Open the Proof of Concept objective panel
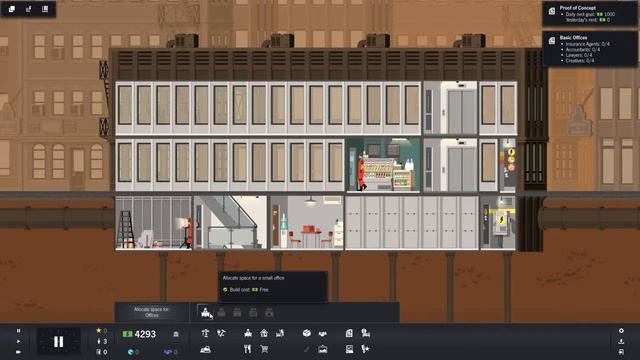Image resolution: width=640 pixels, height=360 pixels. point(589,14)
